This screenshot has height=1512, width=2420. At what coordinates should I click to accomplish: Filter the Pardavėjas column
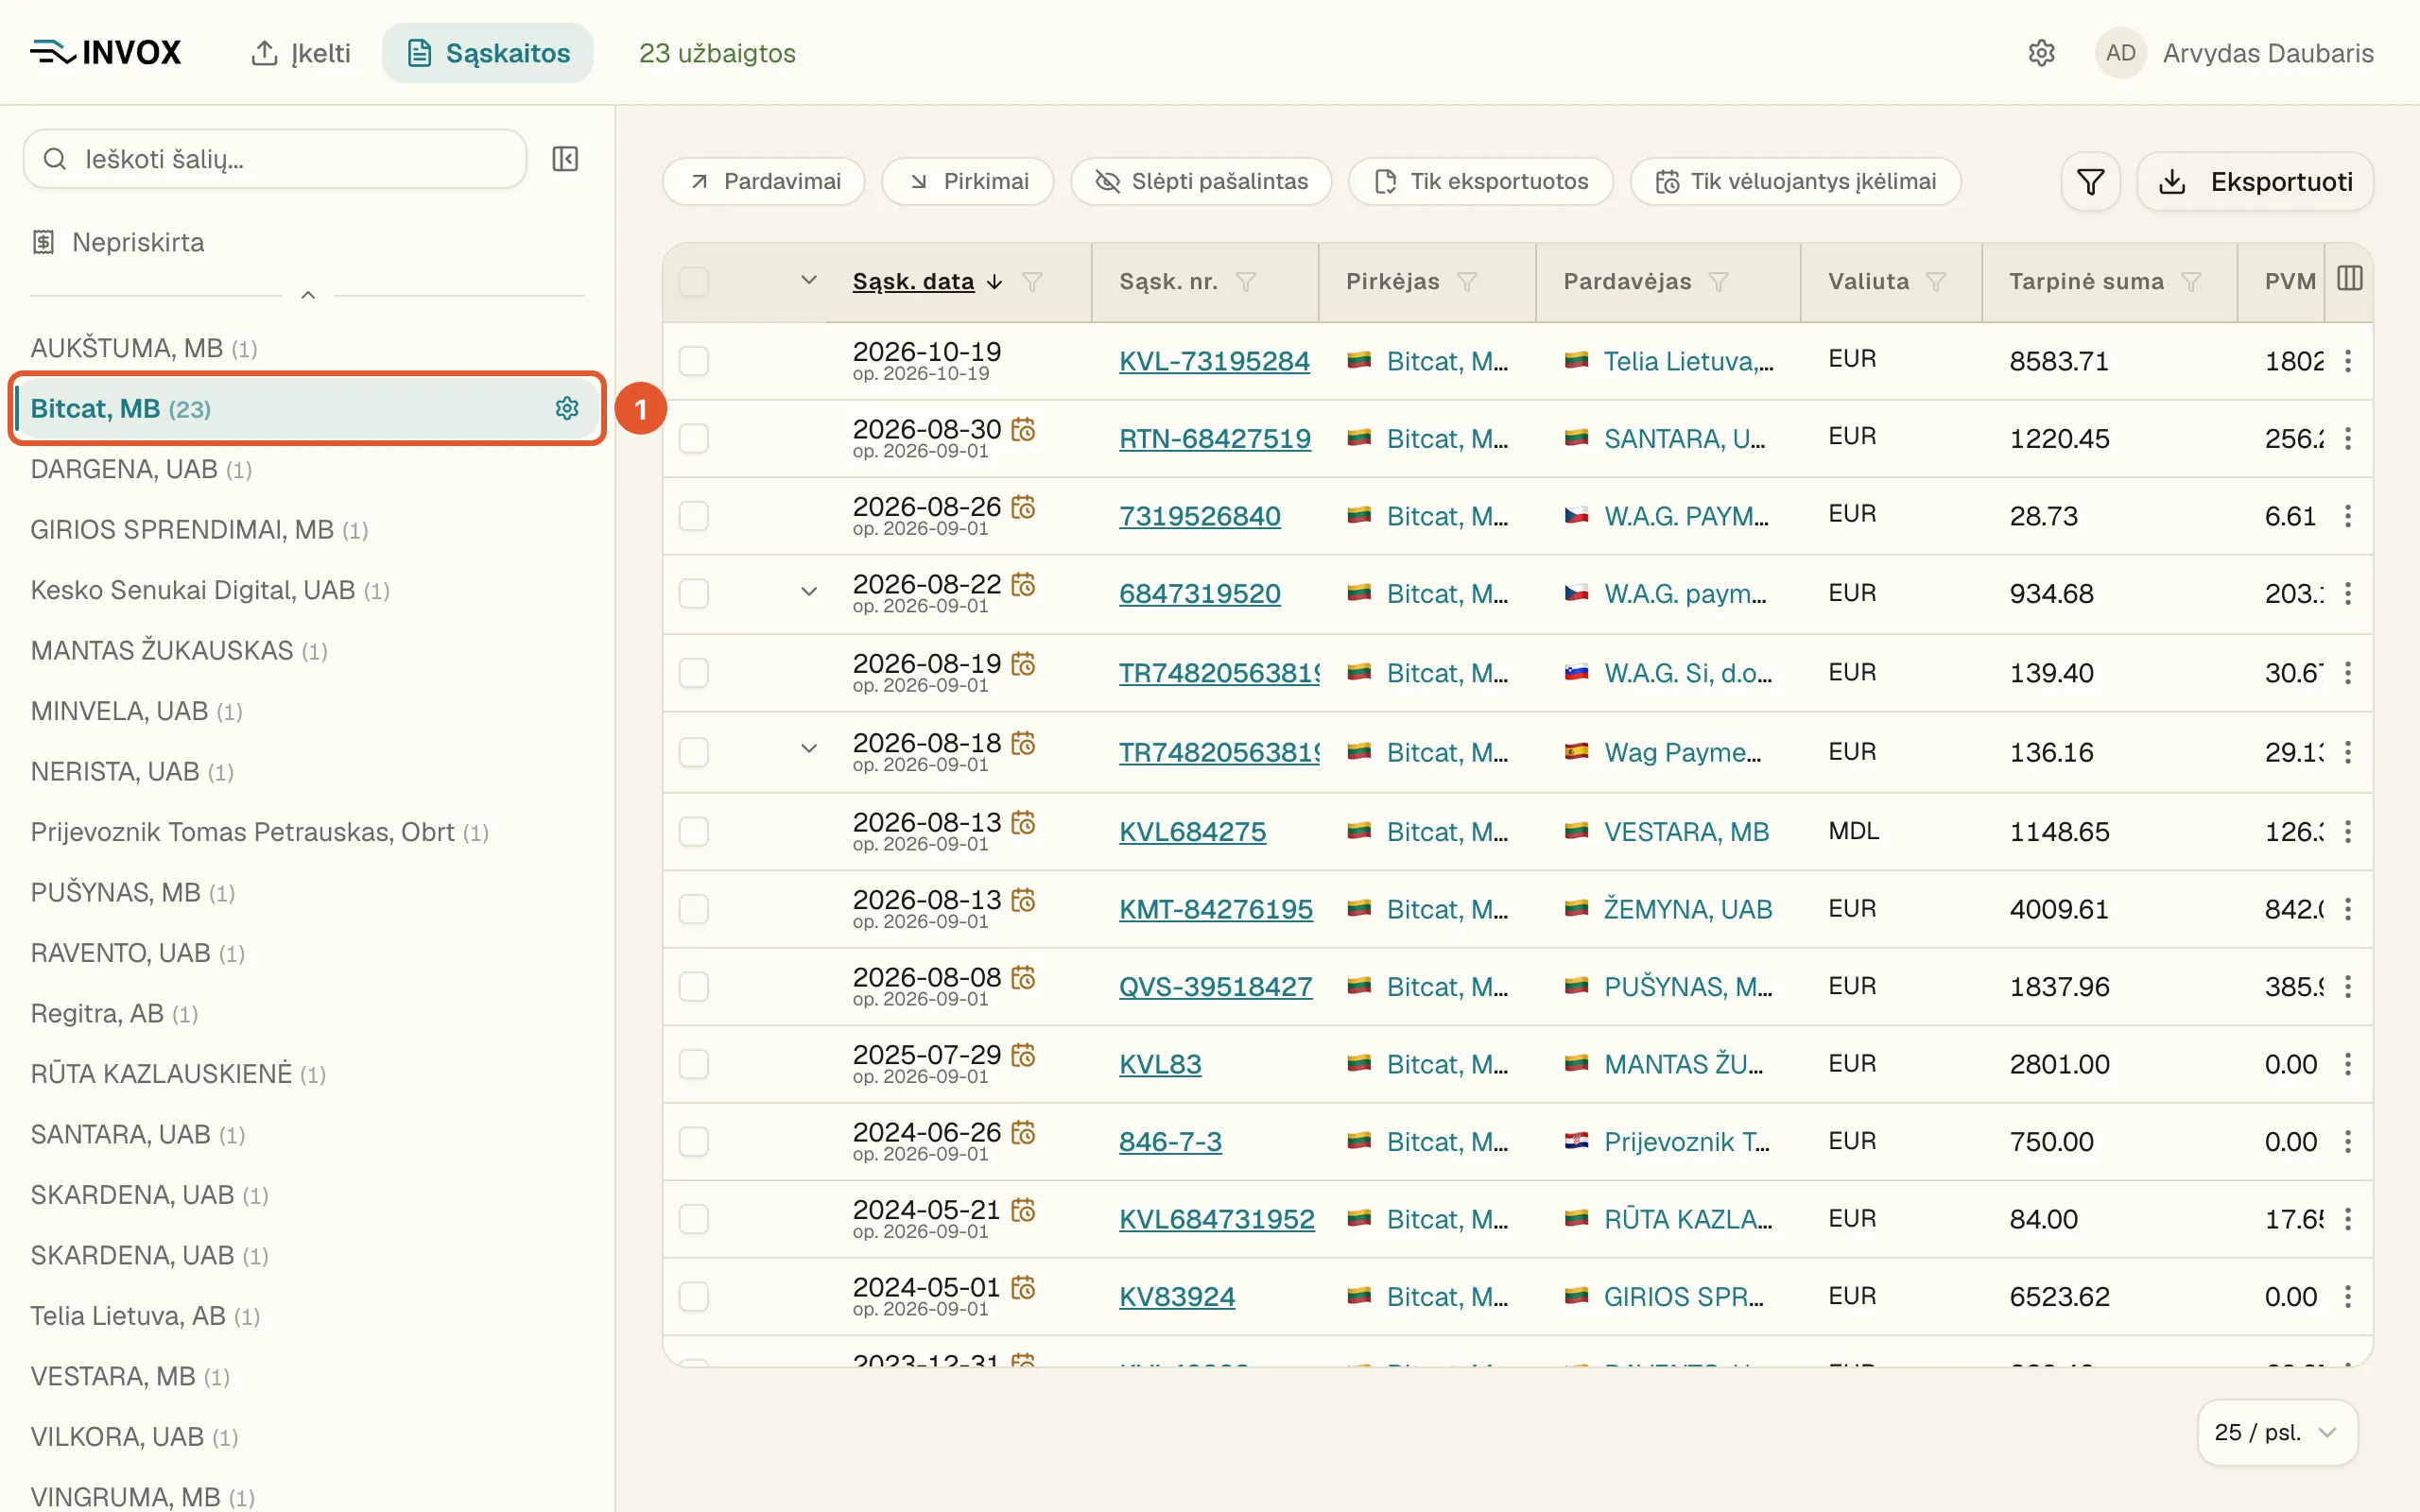click(x=1718, y=282)
